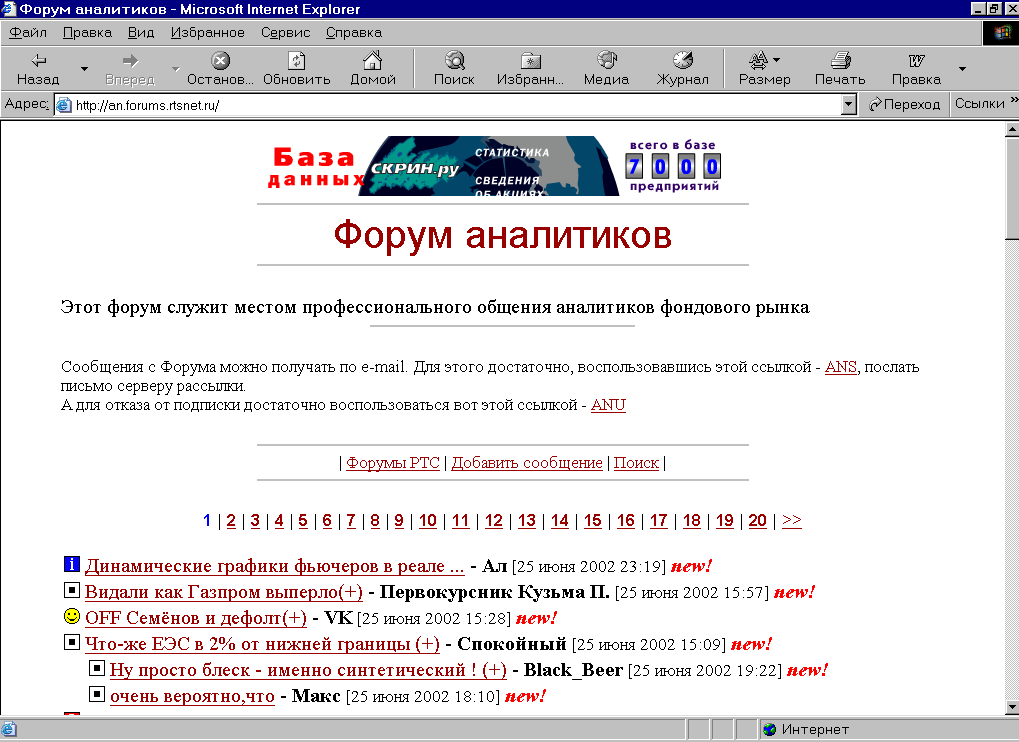
Task: Click author name Первокурсник Кузьма П.
Action: [x=495, y=593]
